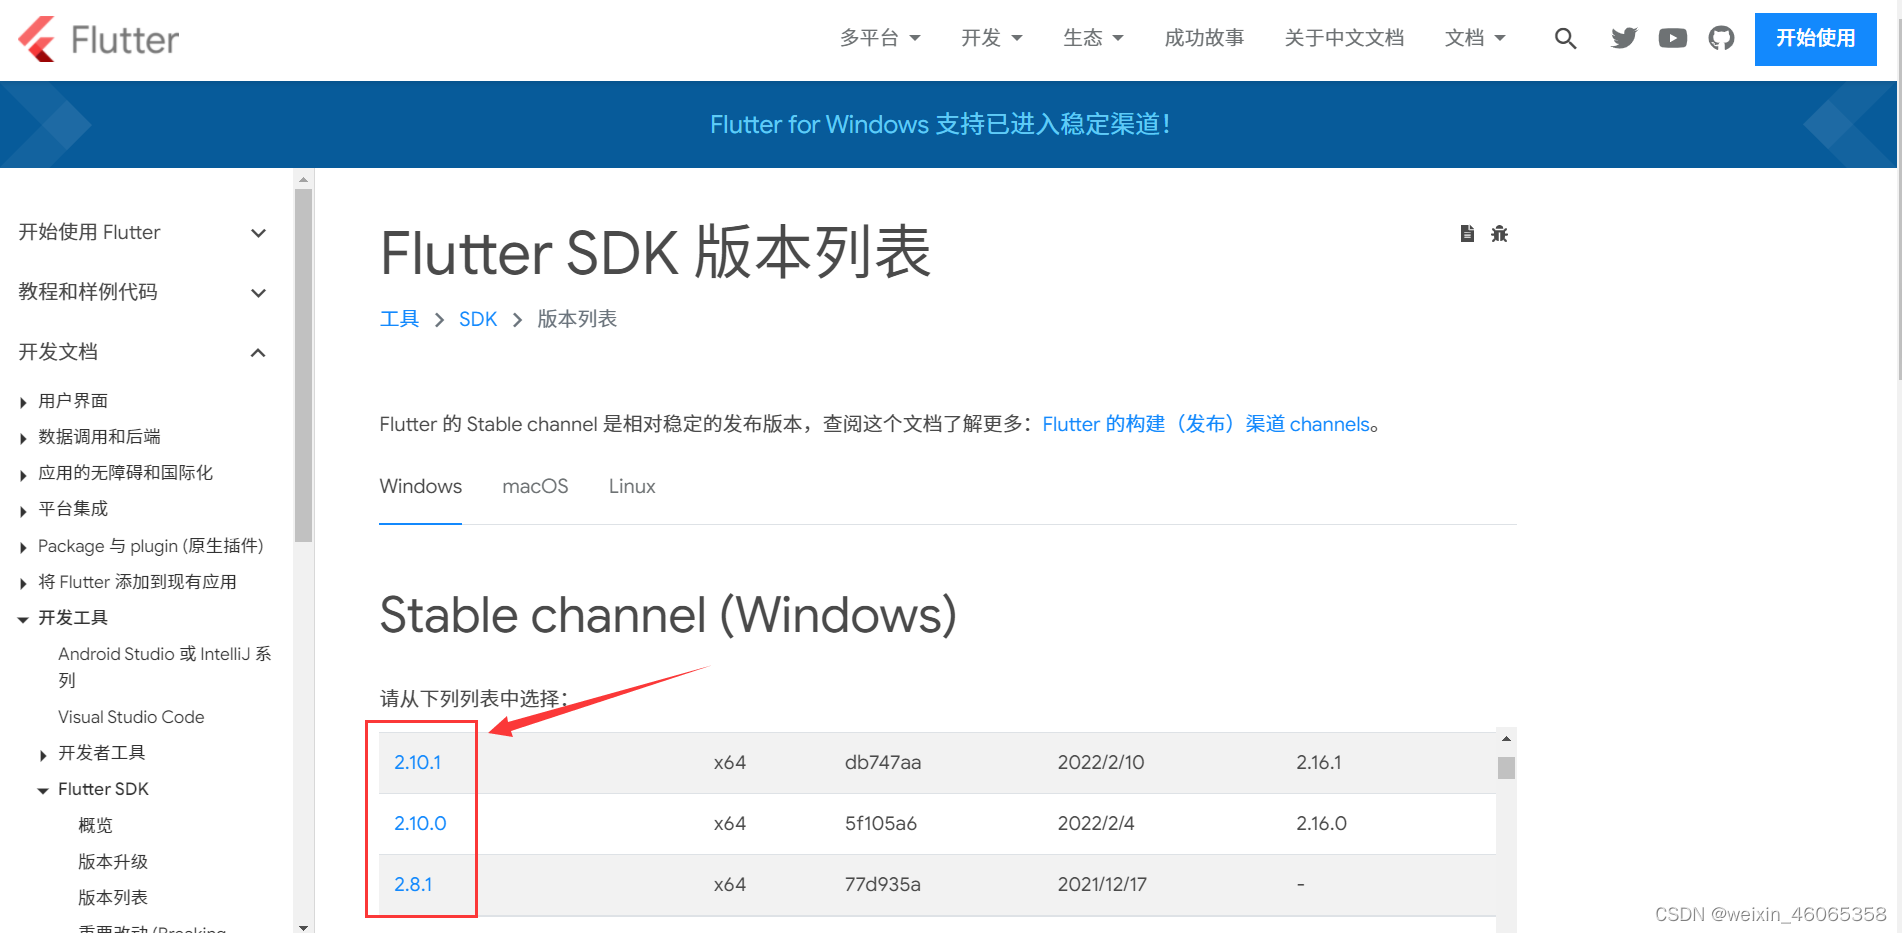
Task: Expand 数据调用和后端 tree item
Action: coord(23,438)
